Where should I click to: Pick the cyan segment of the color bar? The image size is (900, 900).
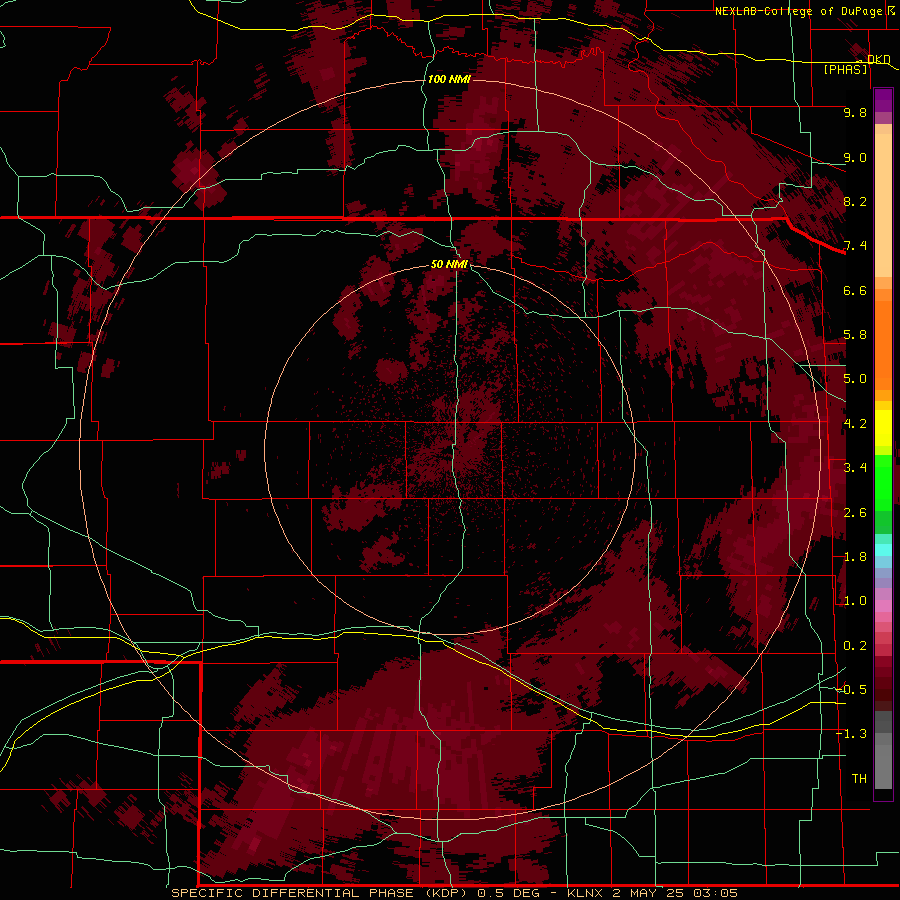pyautogui.click(x=883, y=550)
